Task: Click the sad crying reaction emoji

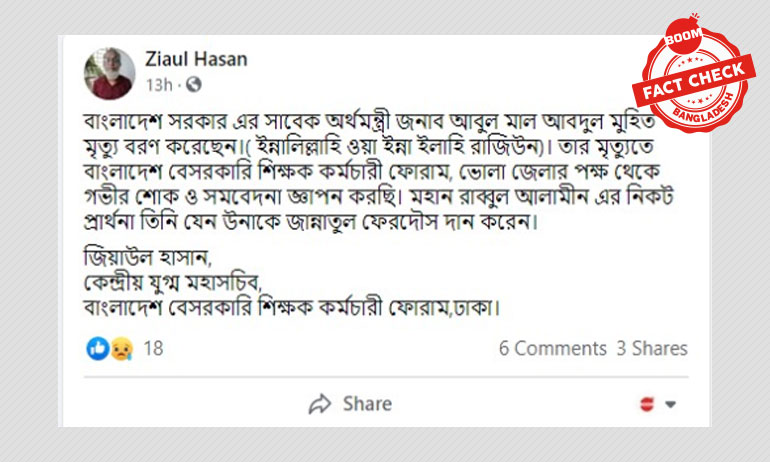Action: [121, 349]
